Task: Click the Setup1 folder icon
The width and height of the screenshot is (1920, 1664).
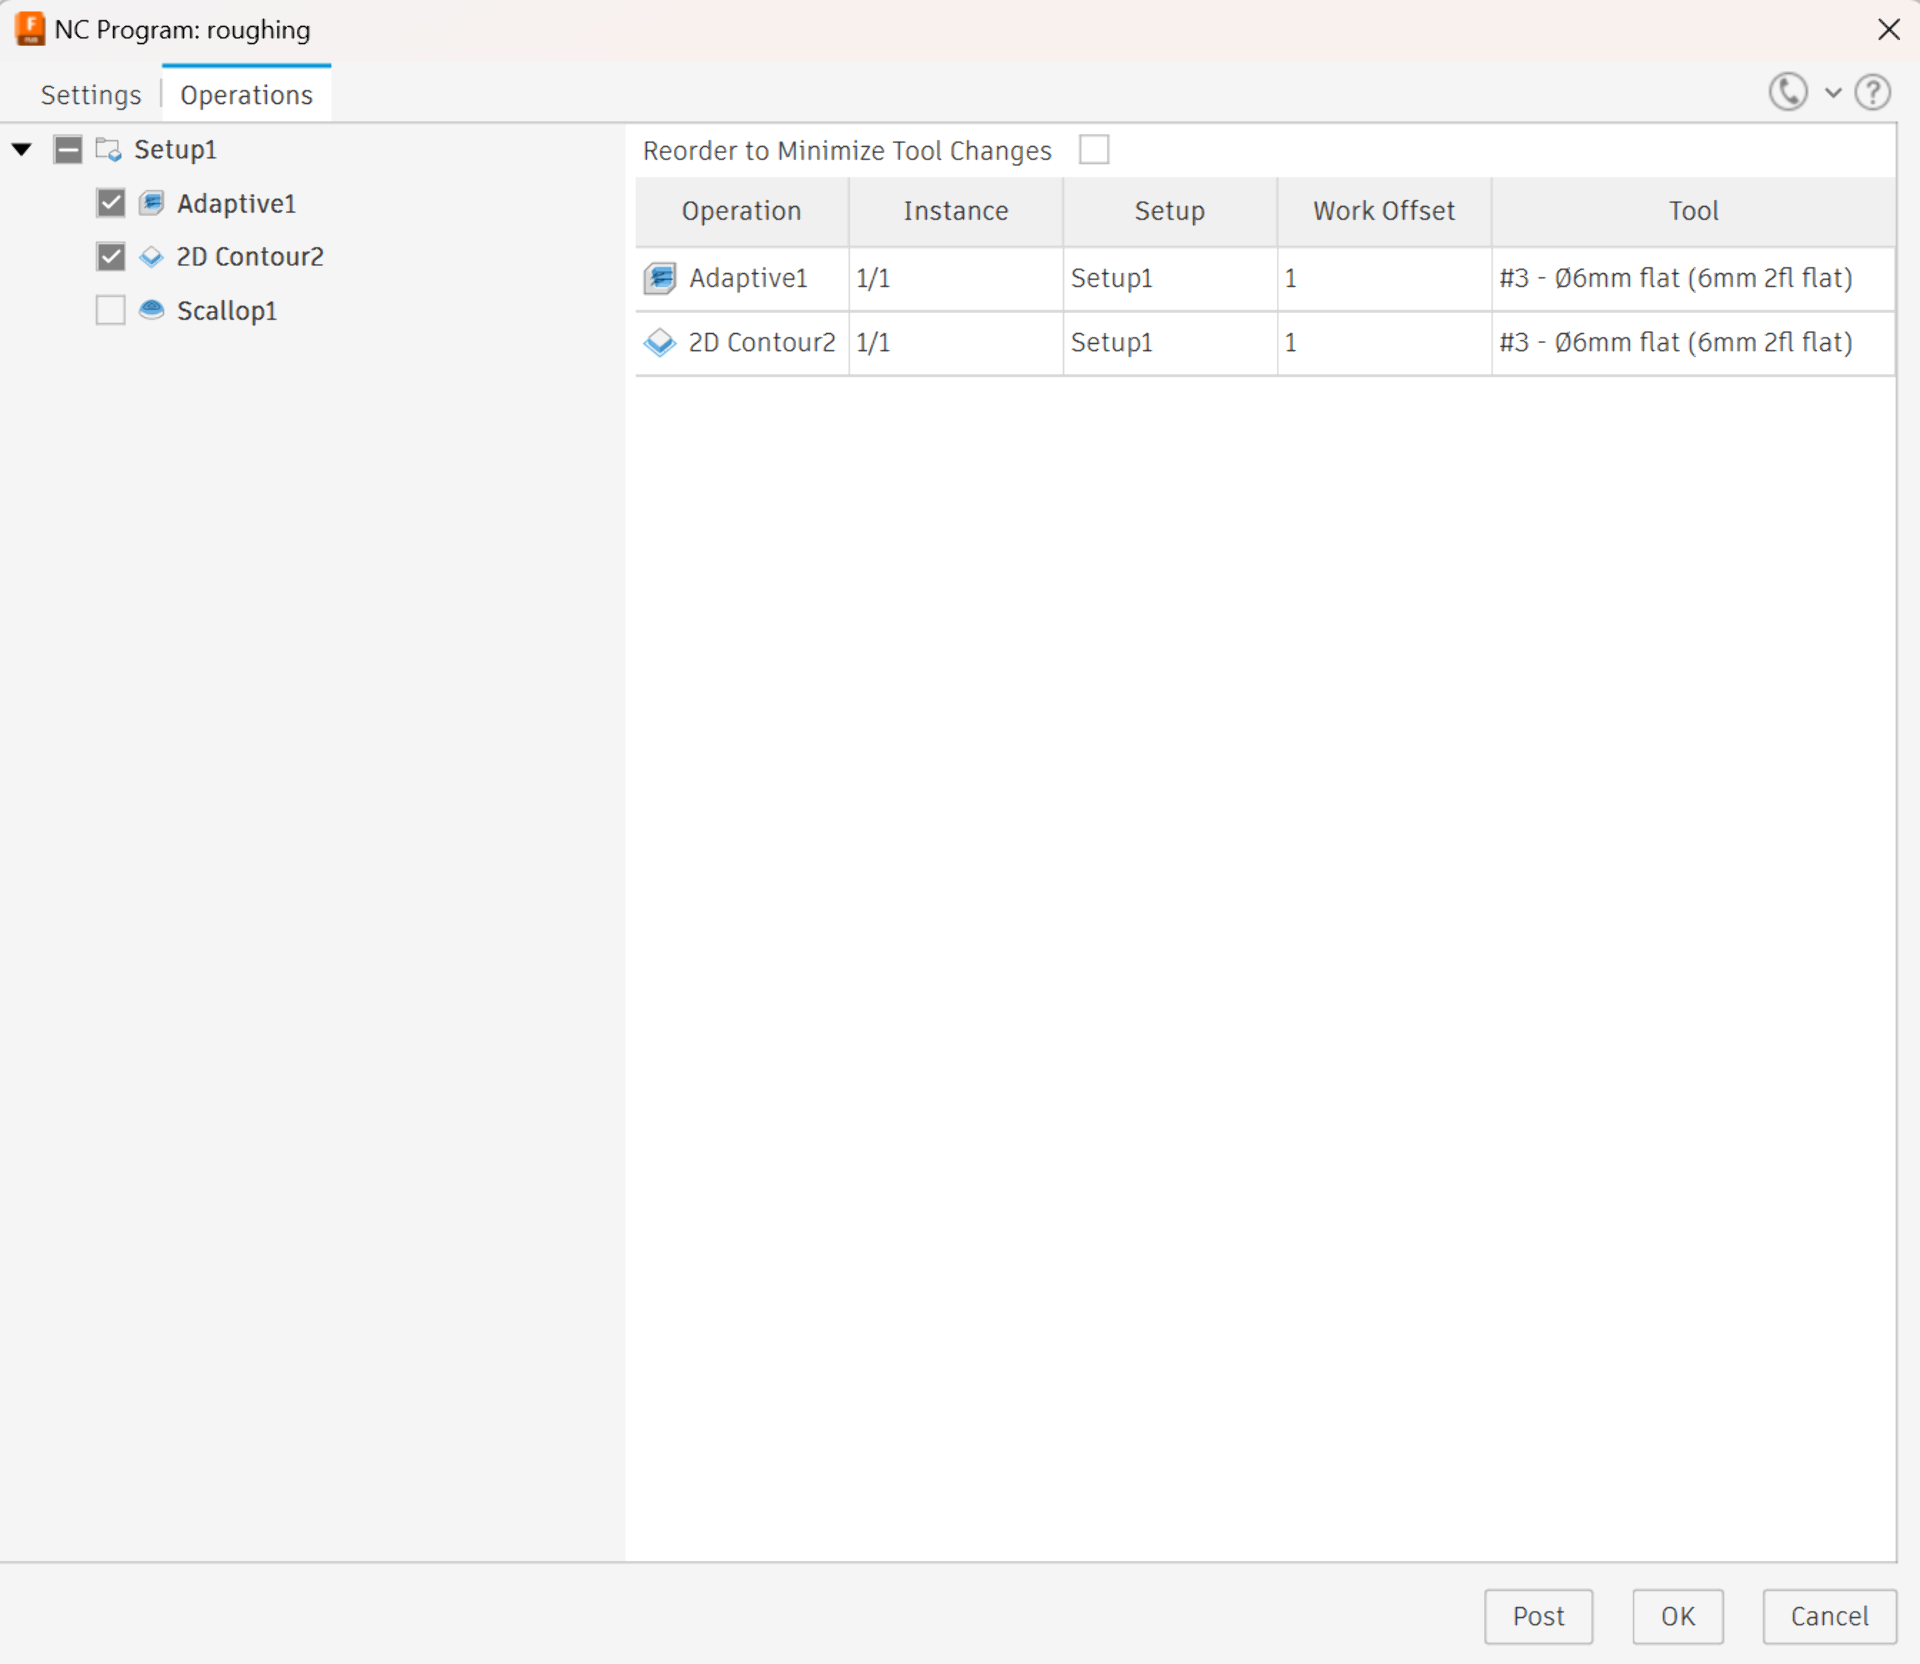Action: [x=108, y=150]
